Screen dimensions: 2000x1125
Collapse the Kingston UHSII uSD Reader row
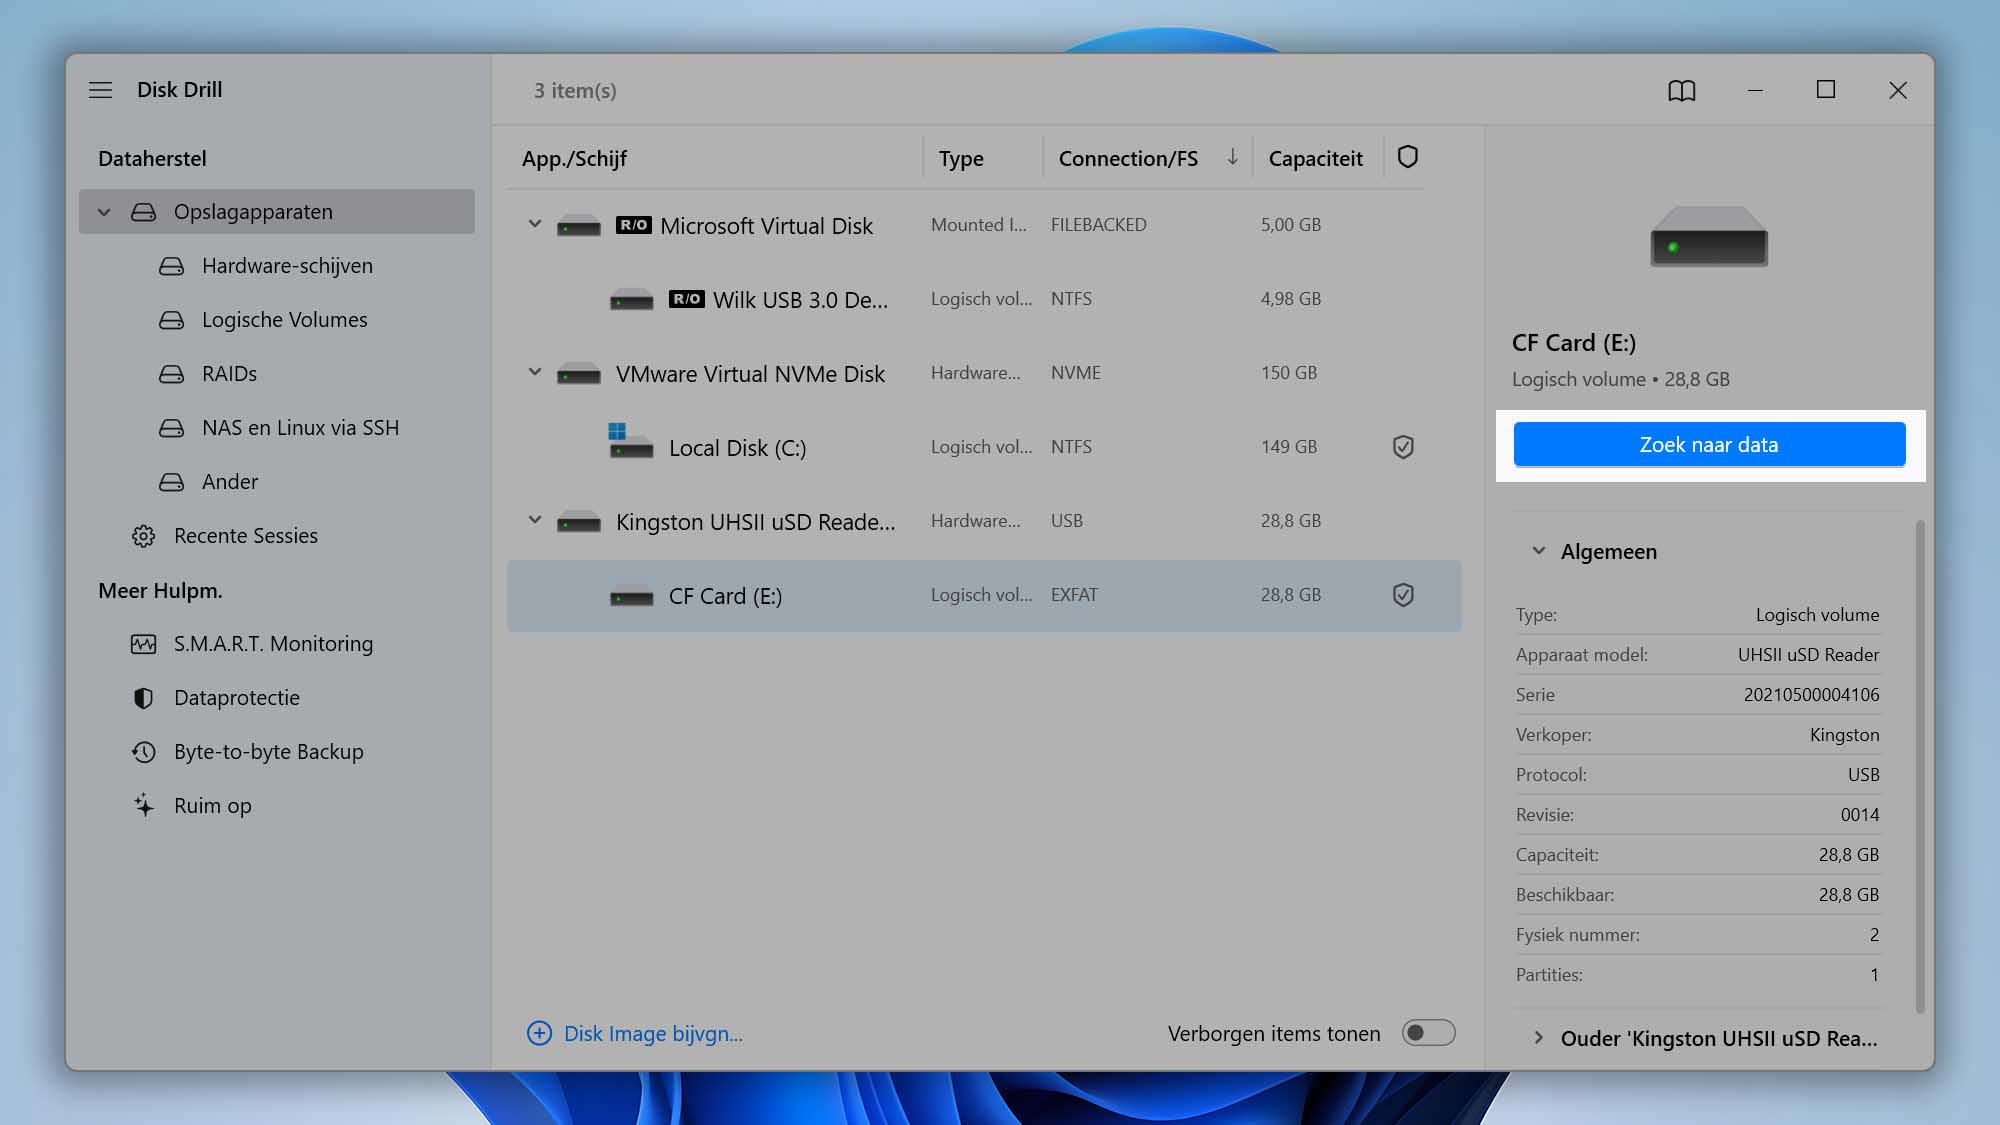click(535, 520)
